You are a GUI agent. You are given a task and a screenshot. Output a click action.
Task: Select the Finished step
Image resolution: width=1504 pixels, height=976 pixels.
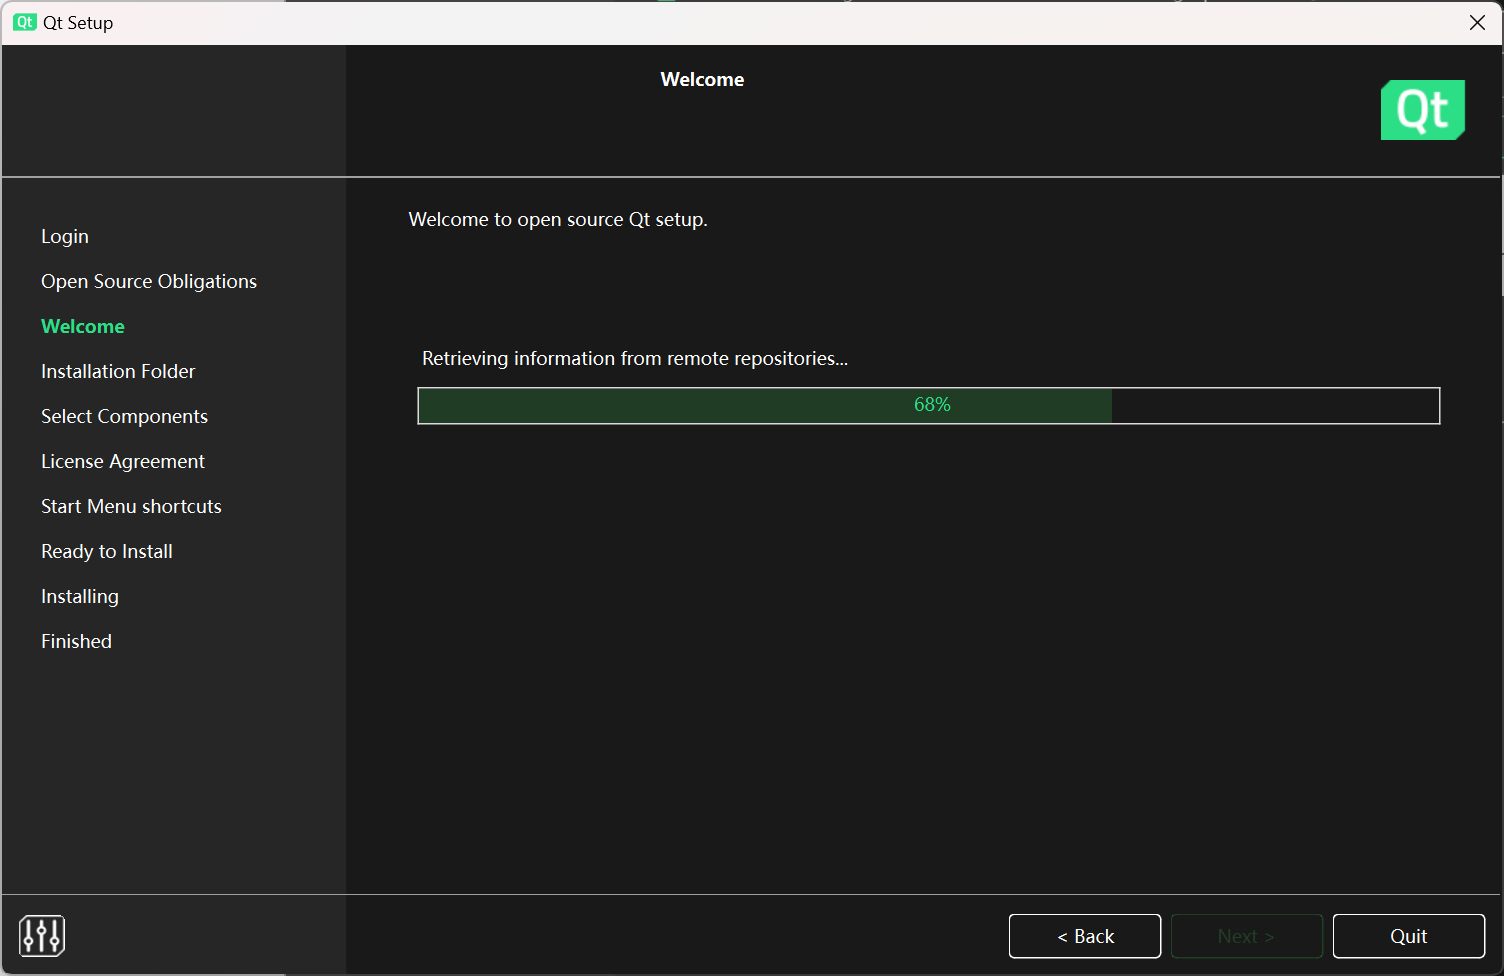(76, 641)
